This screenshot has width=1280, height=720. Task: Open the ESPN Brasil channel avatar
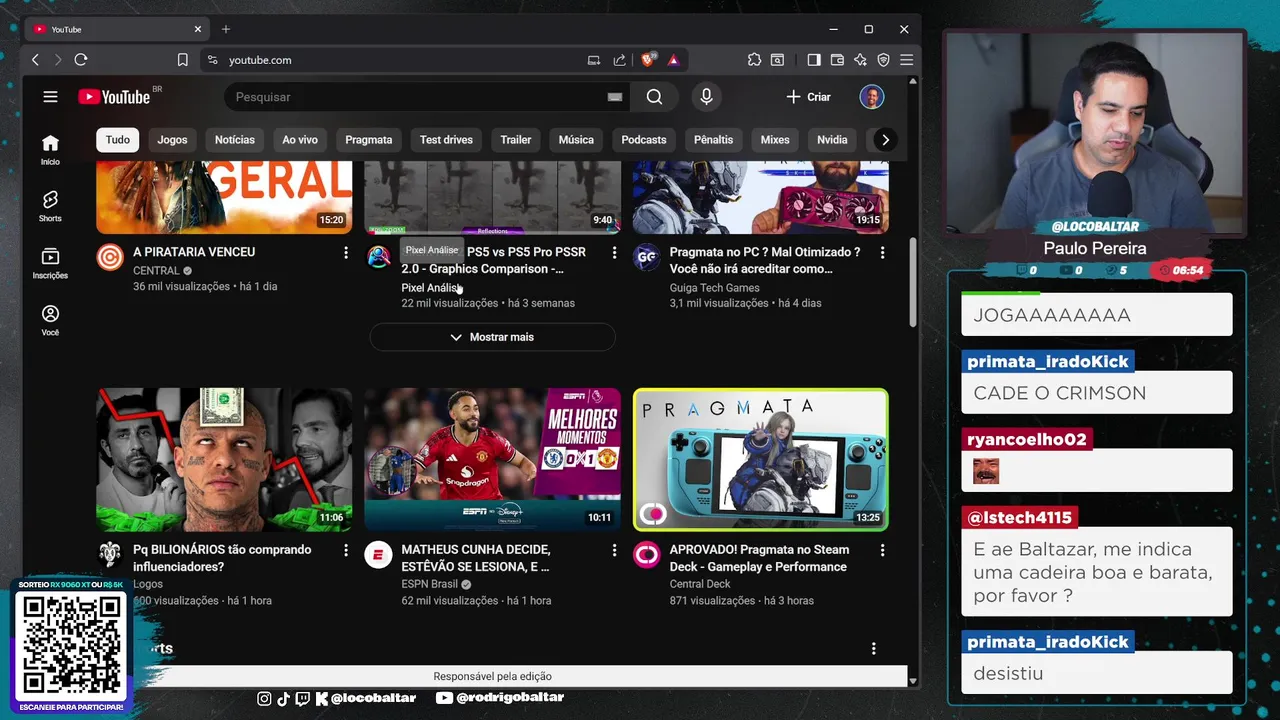pos(378,555)
